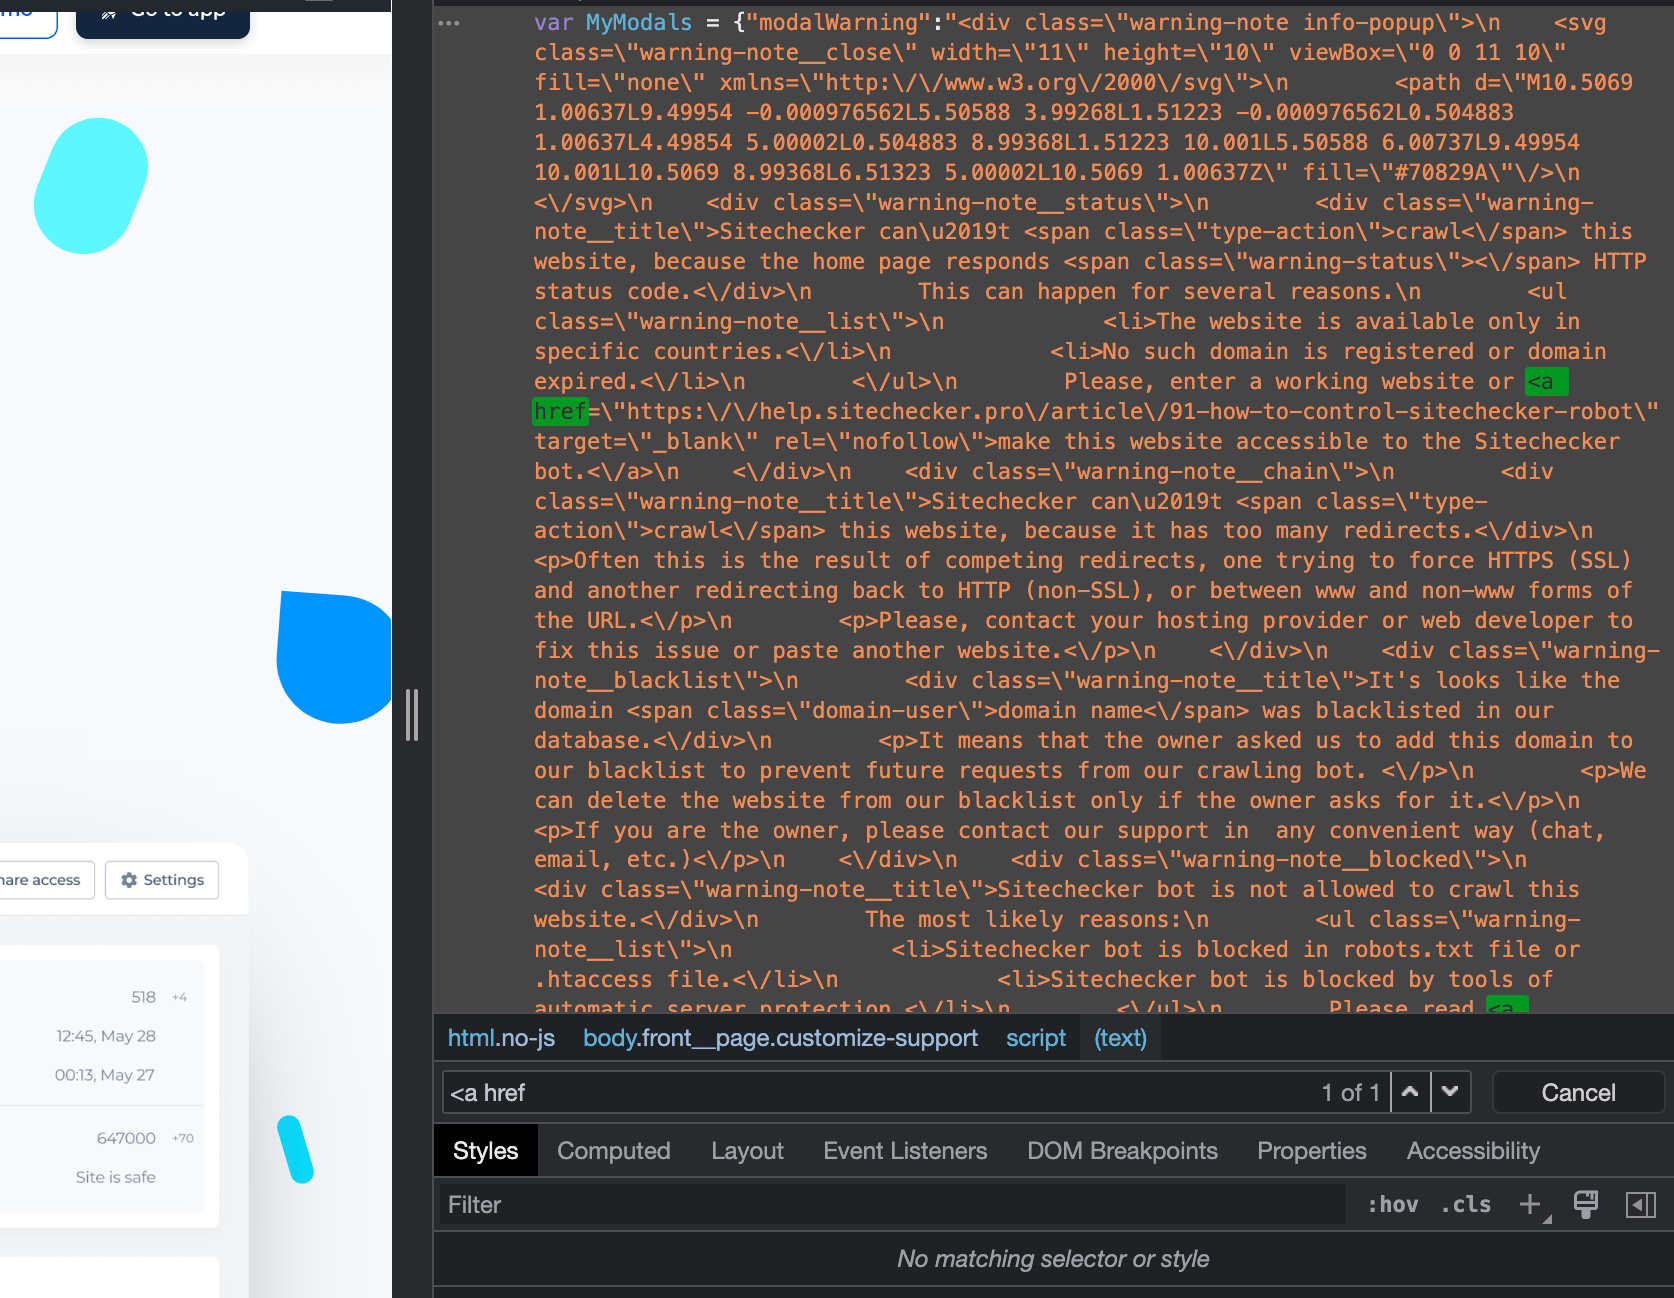This screenshot has height=1298, width=1674.
Task: Click the DevTools panel divider handle
Action: click(412, 715)
